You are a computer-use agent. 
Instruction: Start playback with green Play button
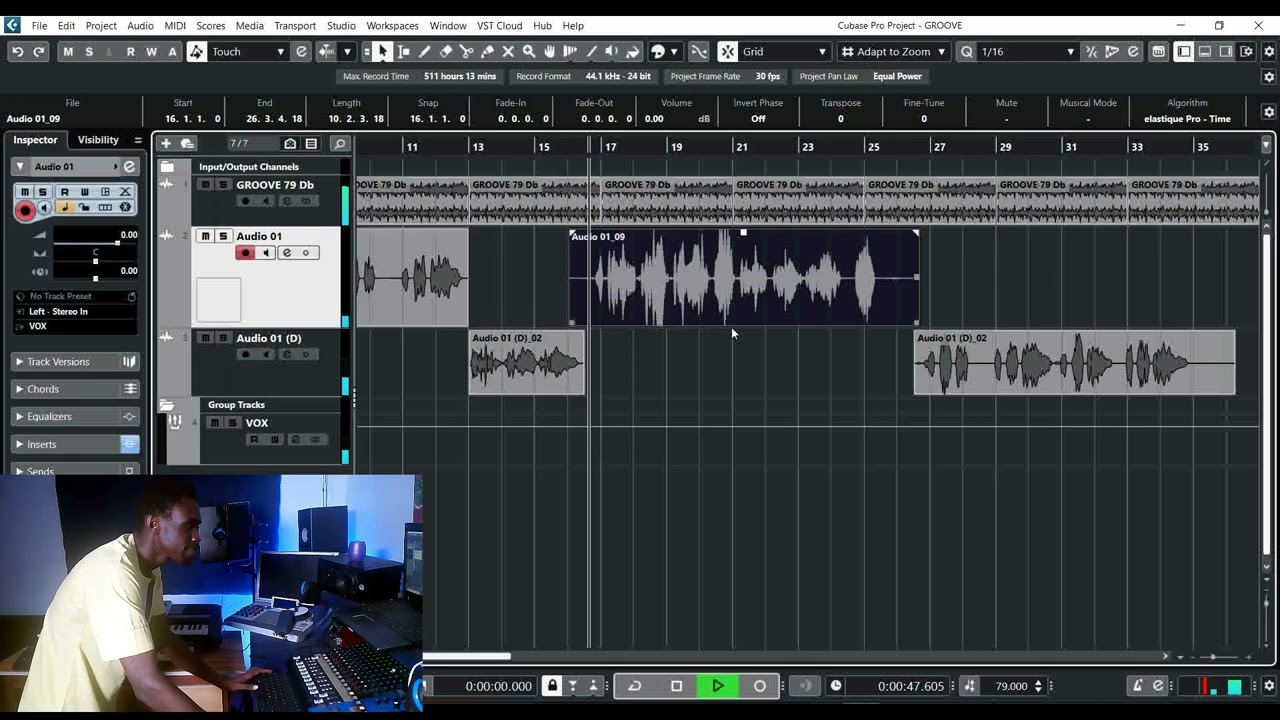coord(718,686)
